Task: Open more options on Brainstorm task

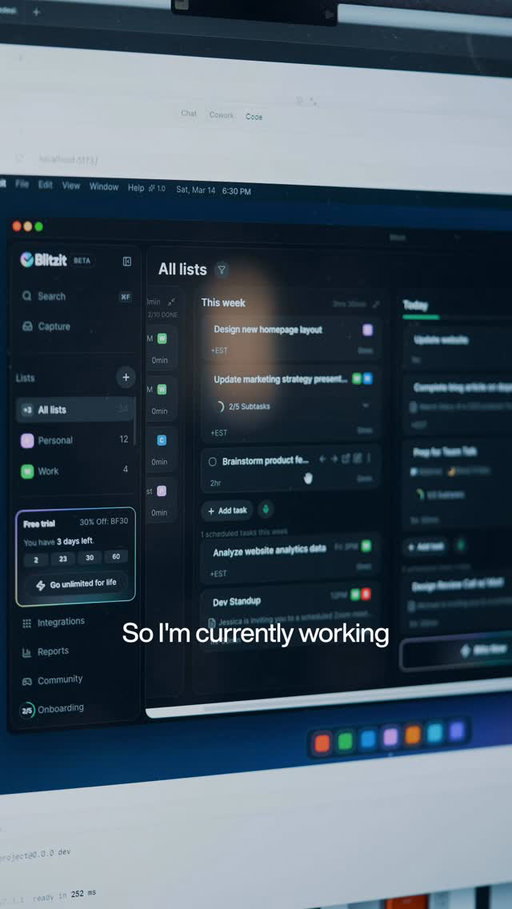Action: point(368,459)
